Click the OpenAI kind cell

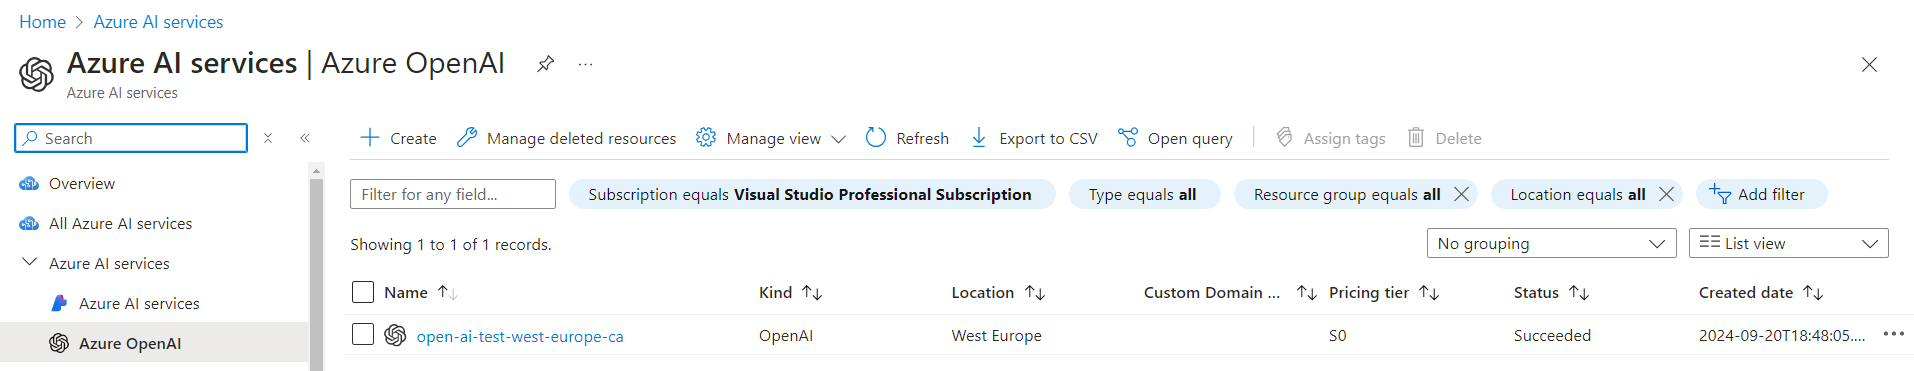(x=786, y=336)
